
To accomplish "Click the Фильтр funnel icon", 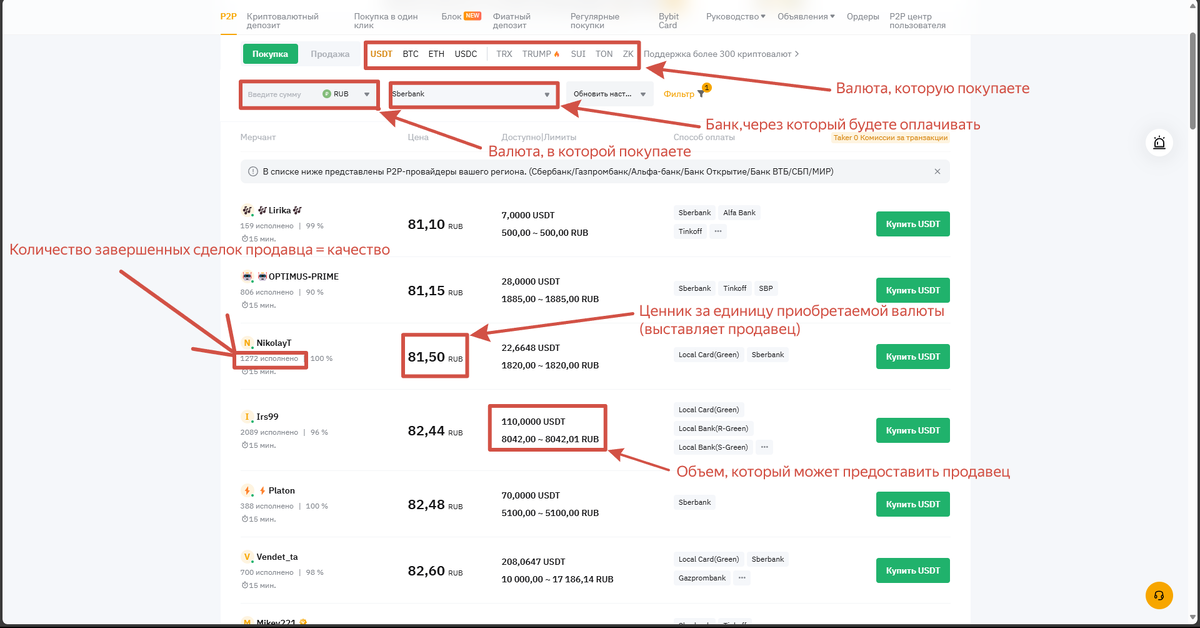I will (702, 93).
